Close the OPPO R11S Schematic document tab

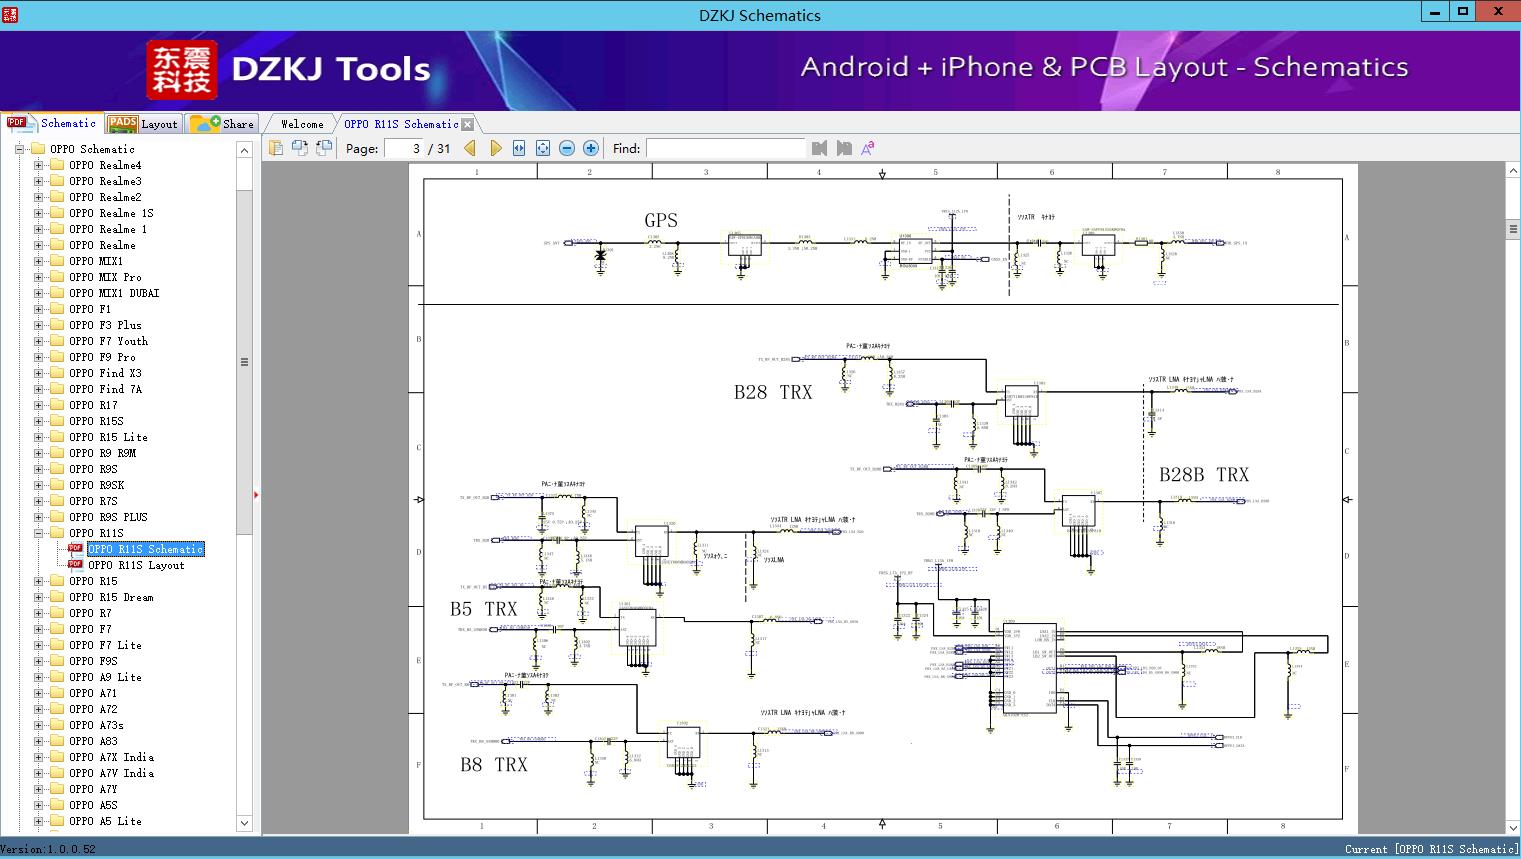click(x=469, y=123)
